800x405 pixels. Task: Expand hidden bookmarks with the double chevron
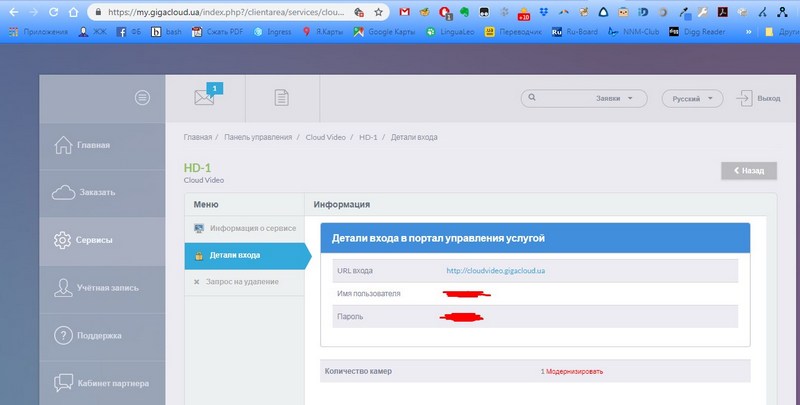coord(748,32)
